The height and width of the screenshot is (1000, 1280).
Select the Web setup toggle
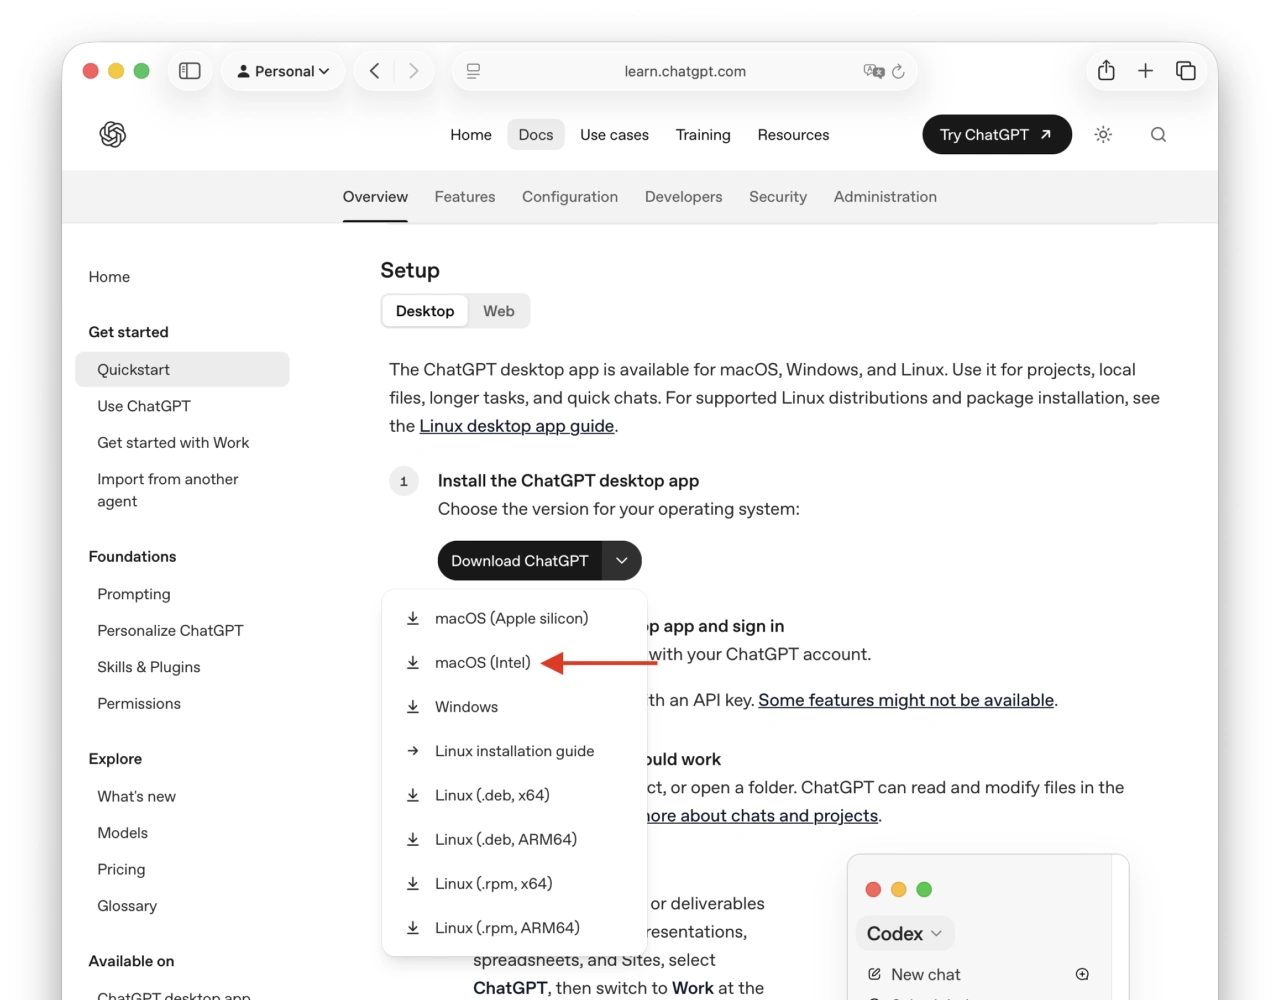point(499,311)
